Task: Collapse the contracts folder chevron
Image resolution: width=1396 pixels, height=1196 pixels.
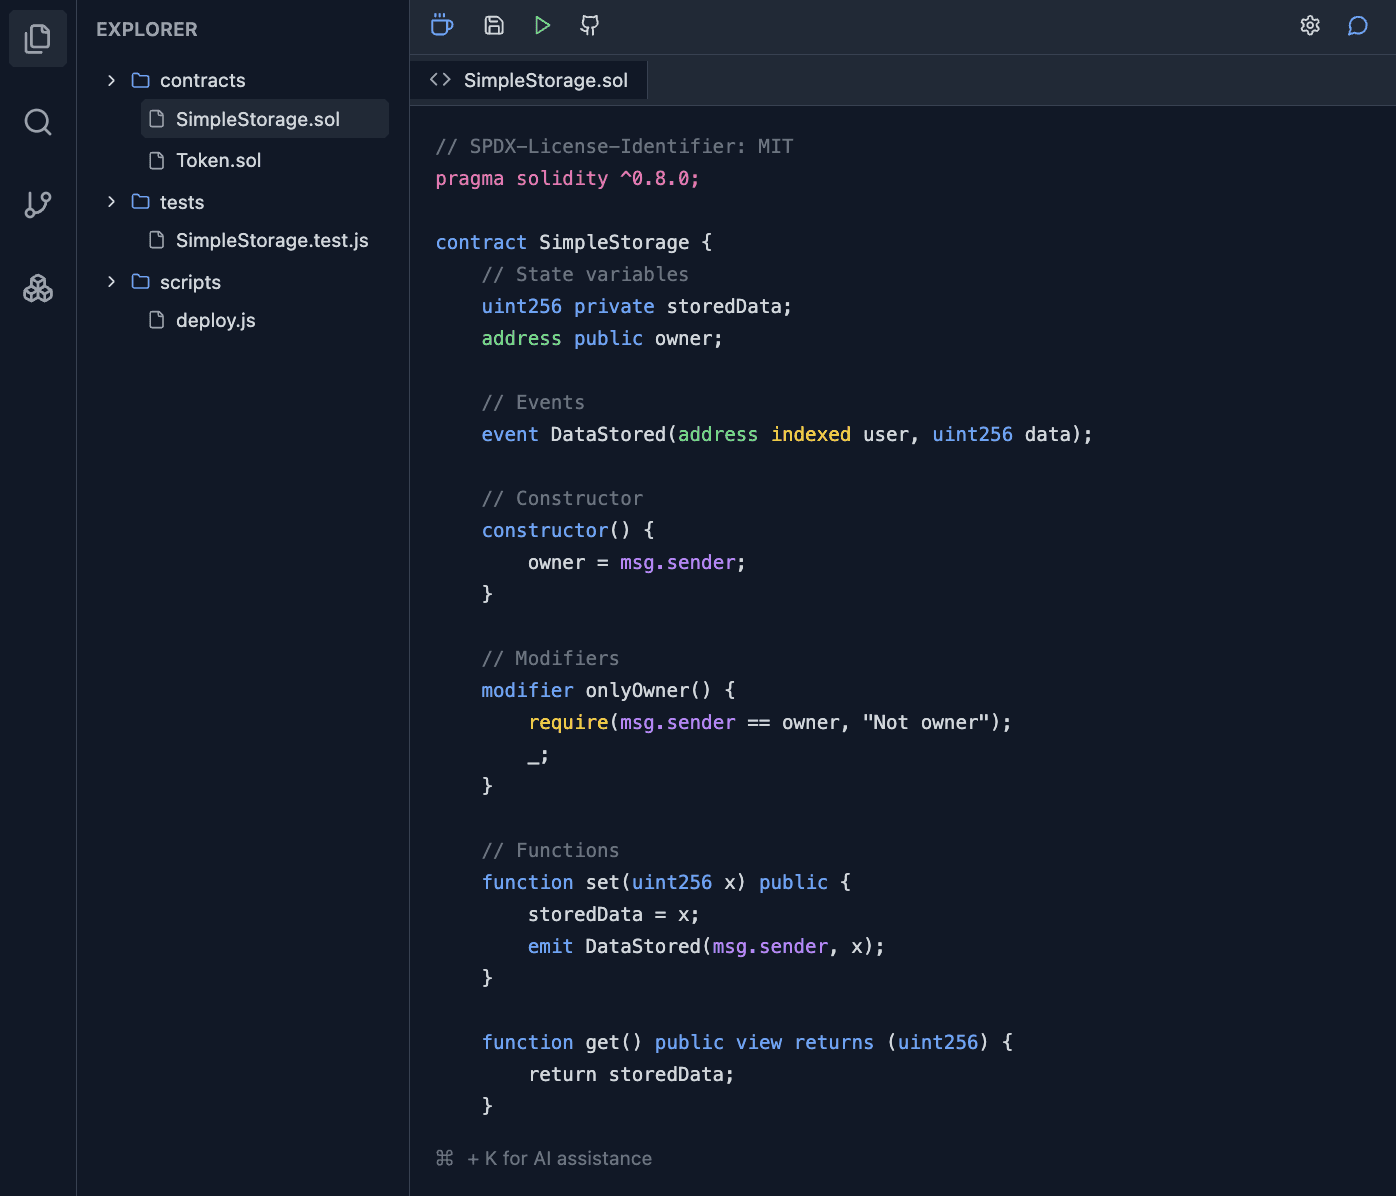Action: point(111,80)
